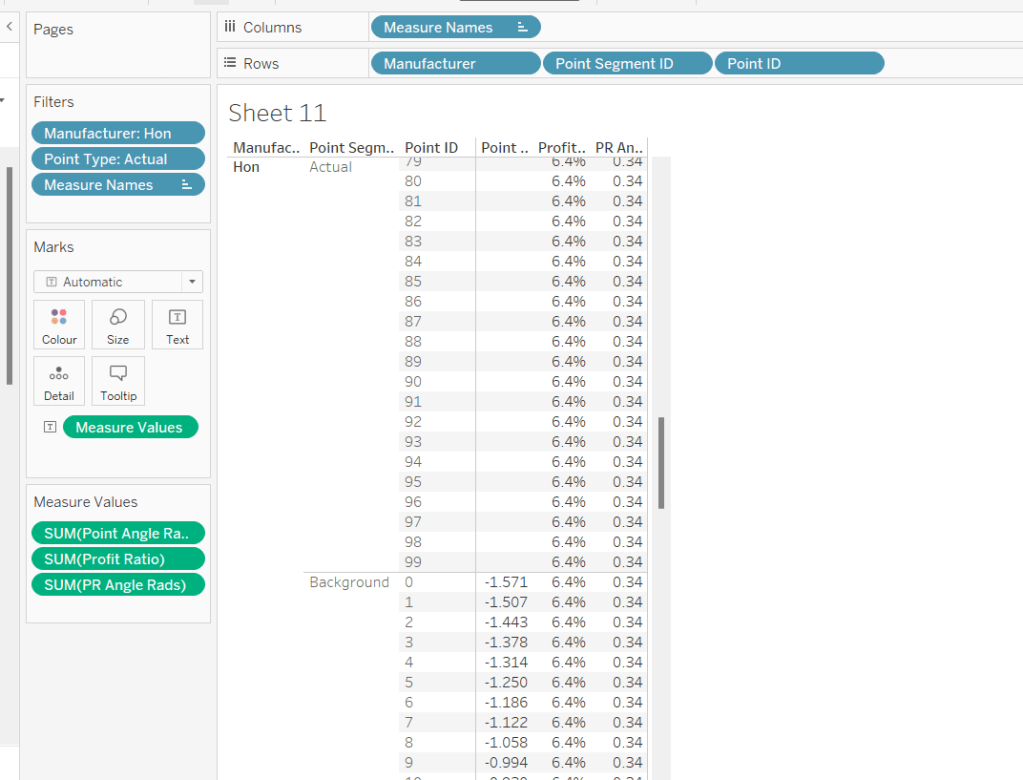The height and width of the screenshot is (780, 1023).
Task: Open the Size marks card
Action: (118, 324)
